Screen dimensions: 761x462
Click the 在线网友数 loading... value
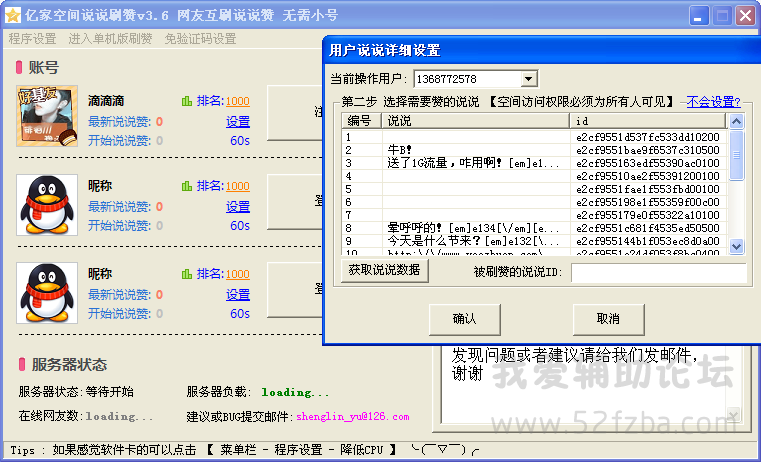pos(119,416)
